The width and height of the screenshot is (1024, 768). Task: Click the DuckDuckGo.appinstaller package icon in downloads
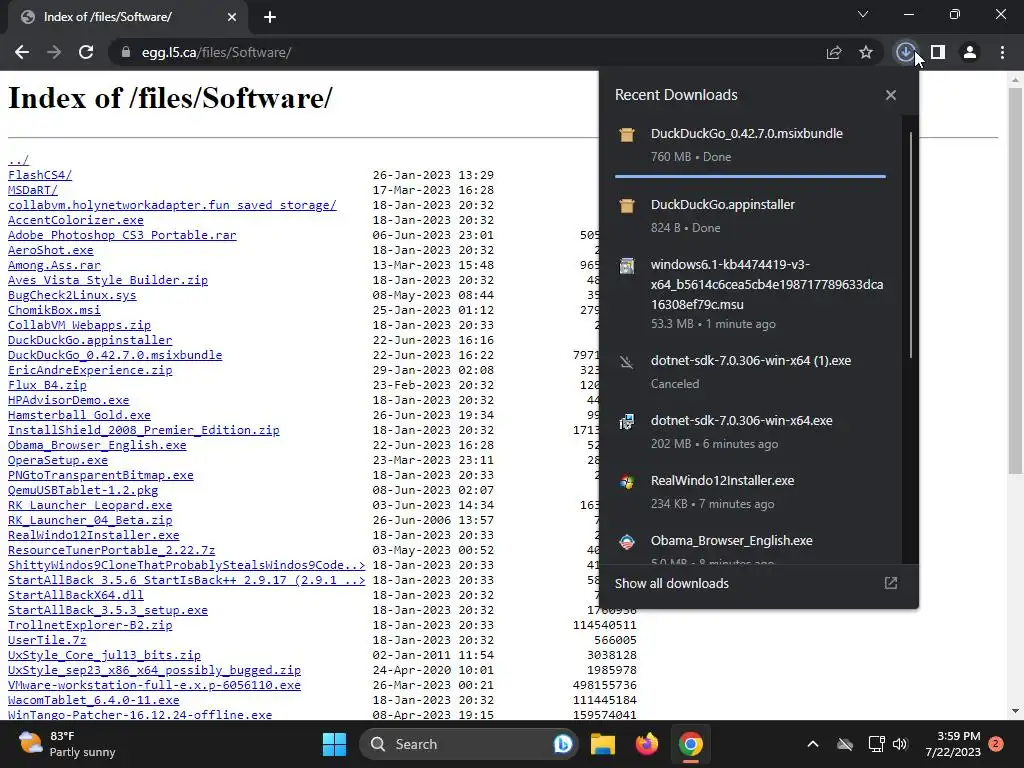627,206
